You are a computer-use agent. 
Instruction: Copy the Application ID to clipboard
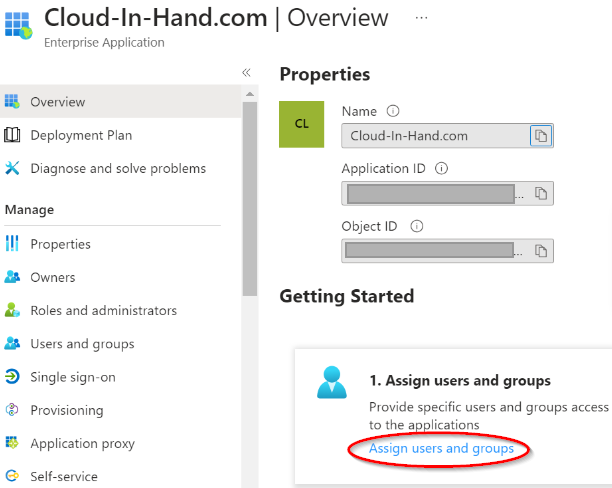pyautogui.click(x=541, y=193)
